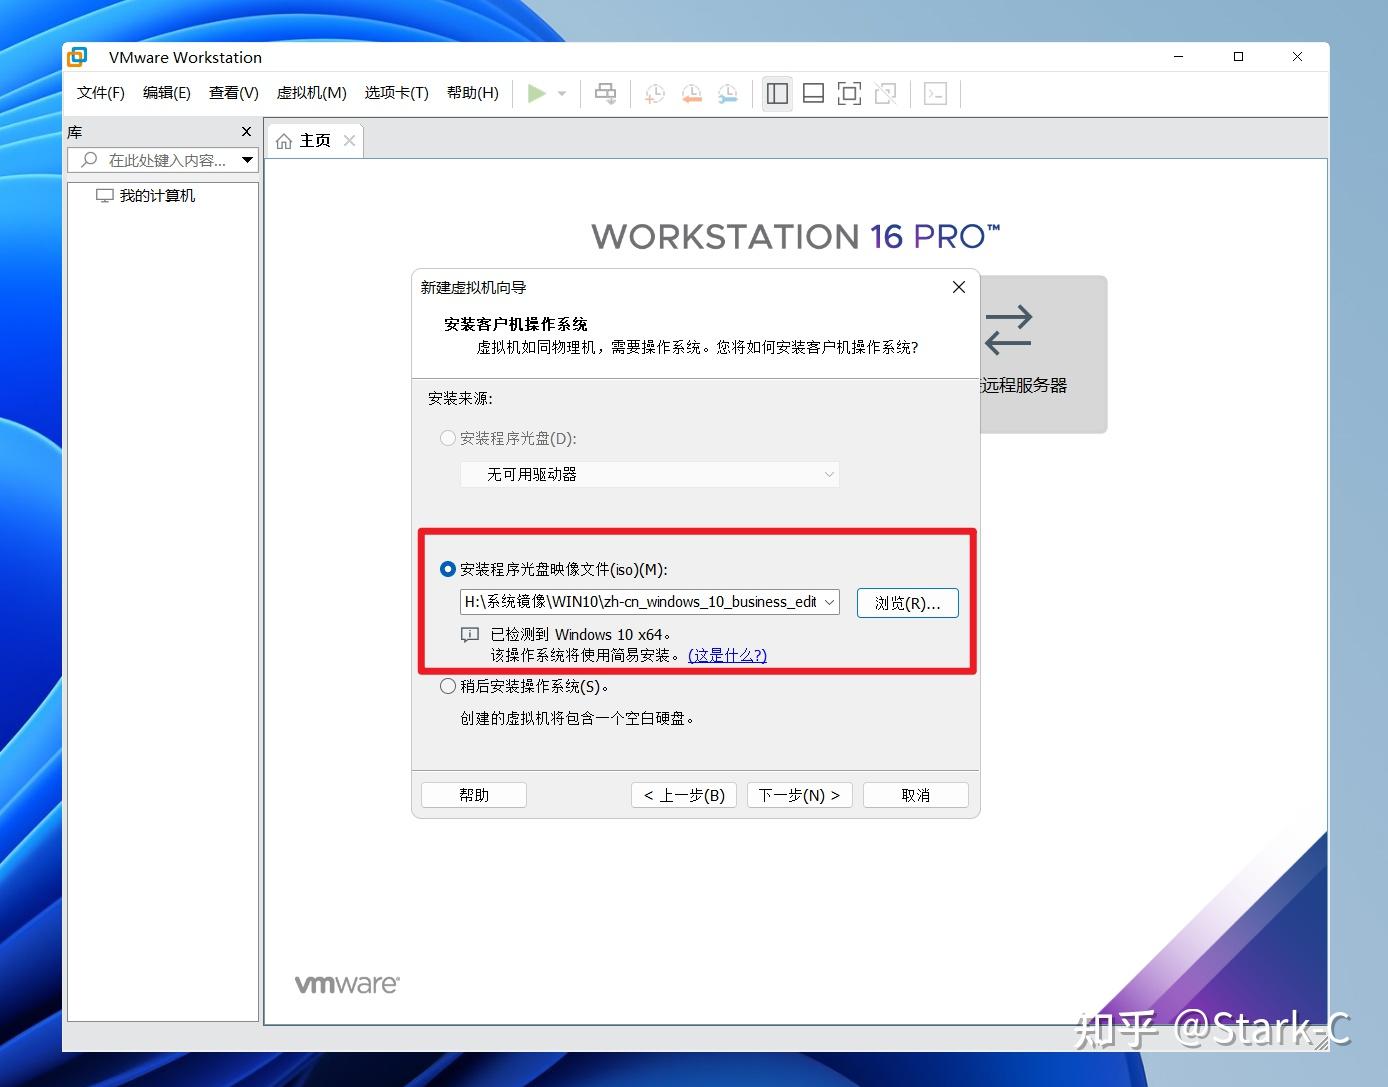Open the 这是什么 help link
Screen dimensions: 1388x1087
tap(727, 655)
